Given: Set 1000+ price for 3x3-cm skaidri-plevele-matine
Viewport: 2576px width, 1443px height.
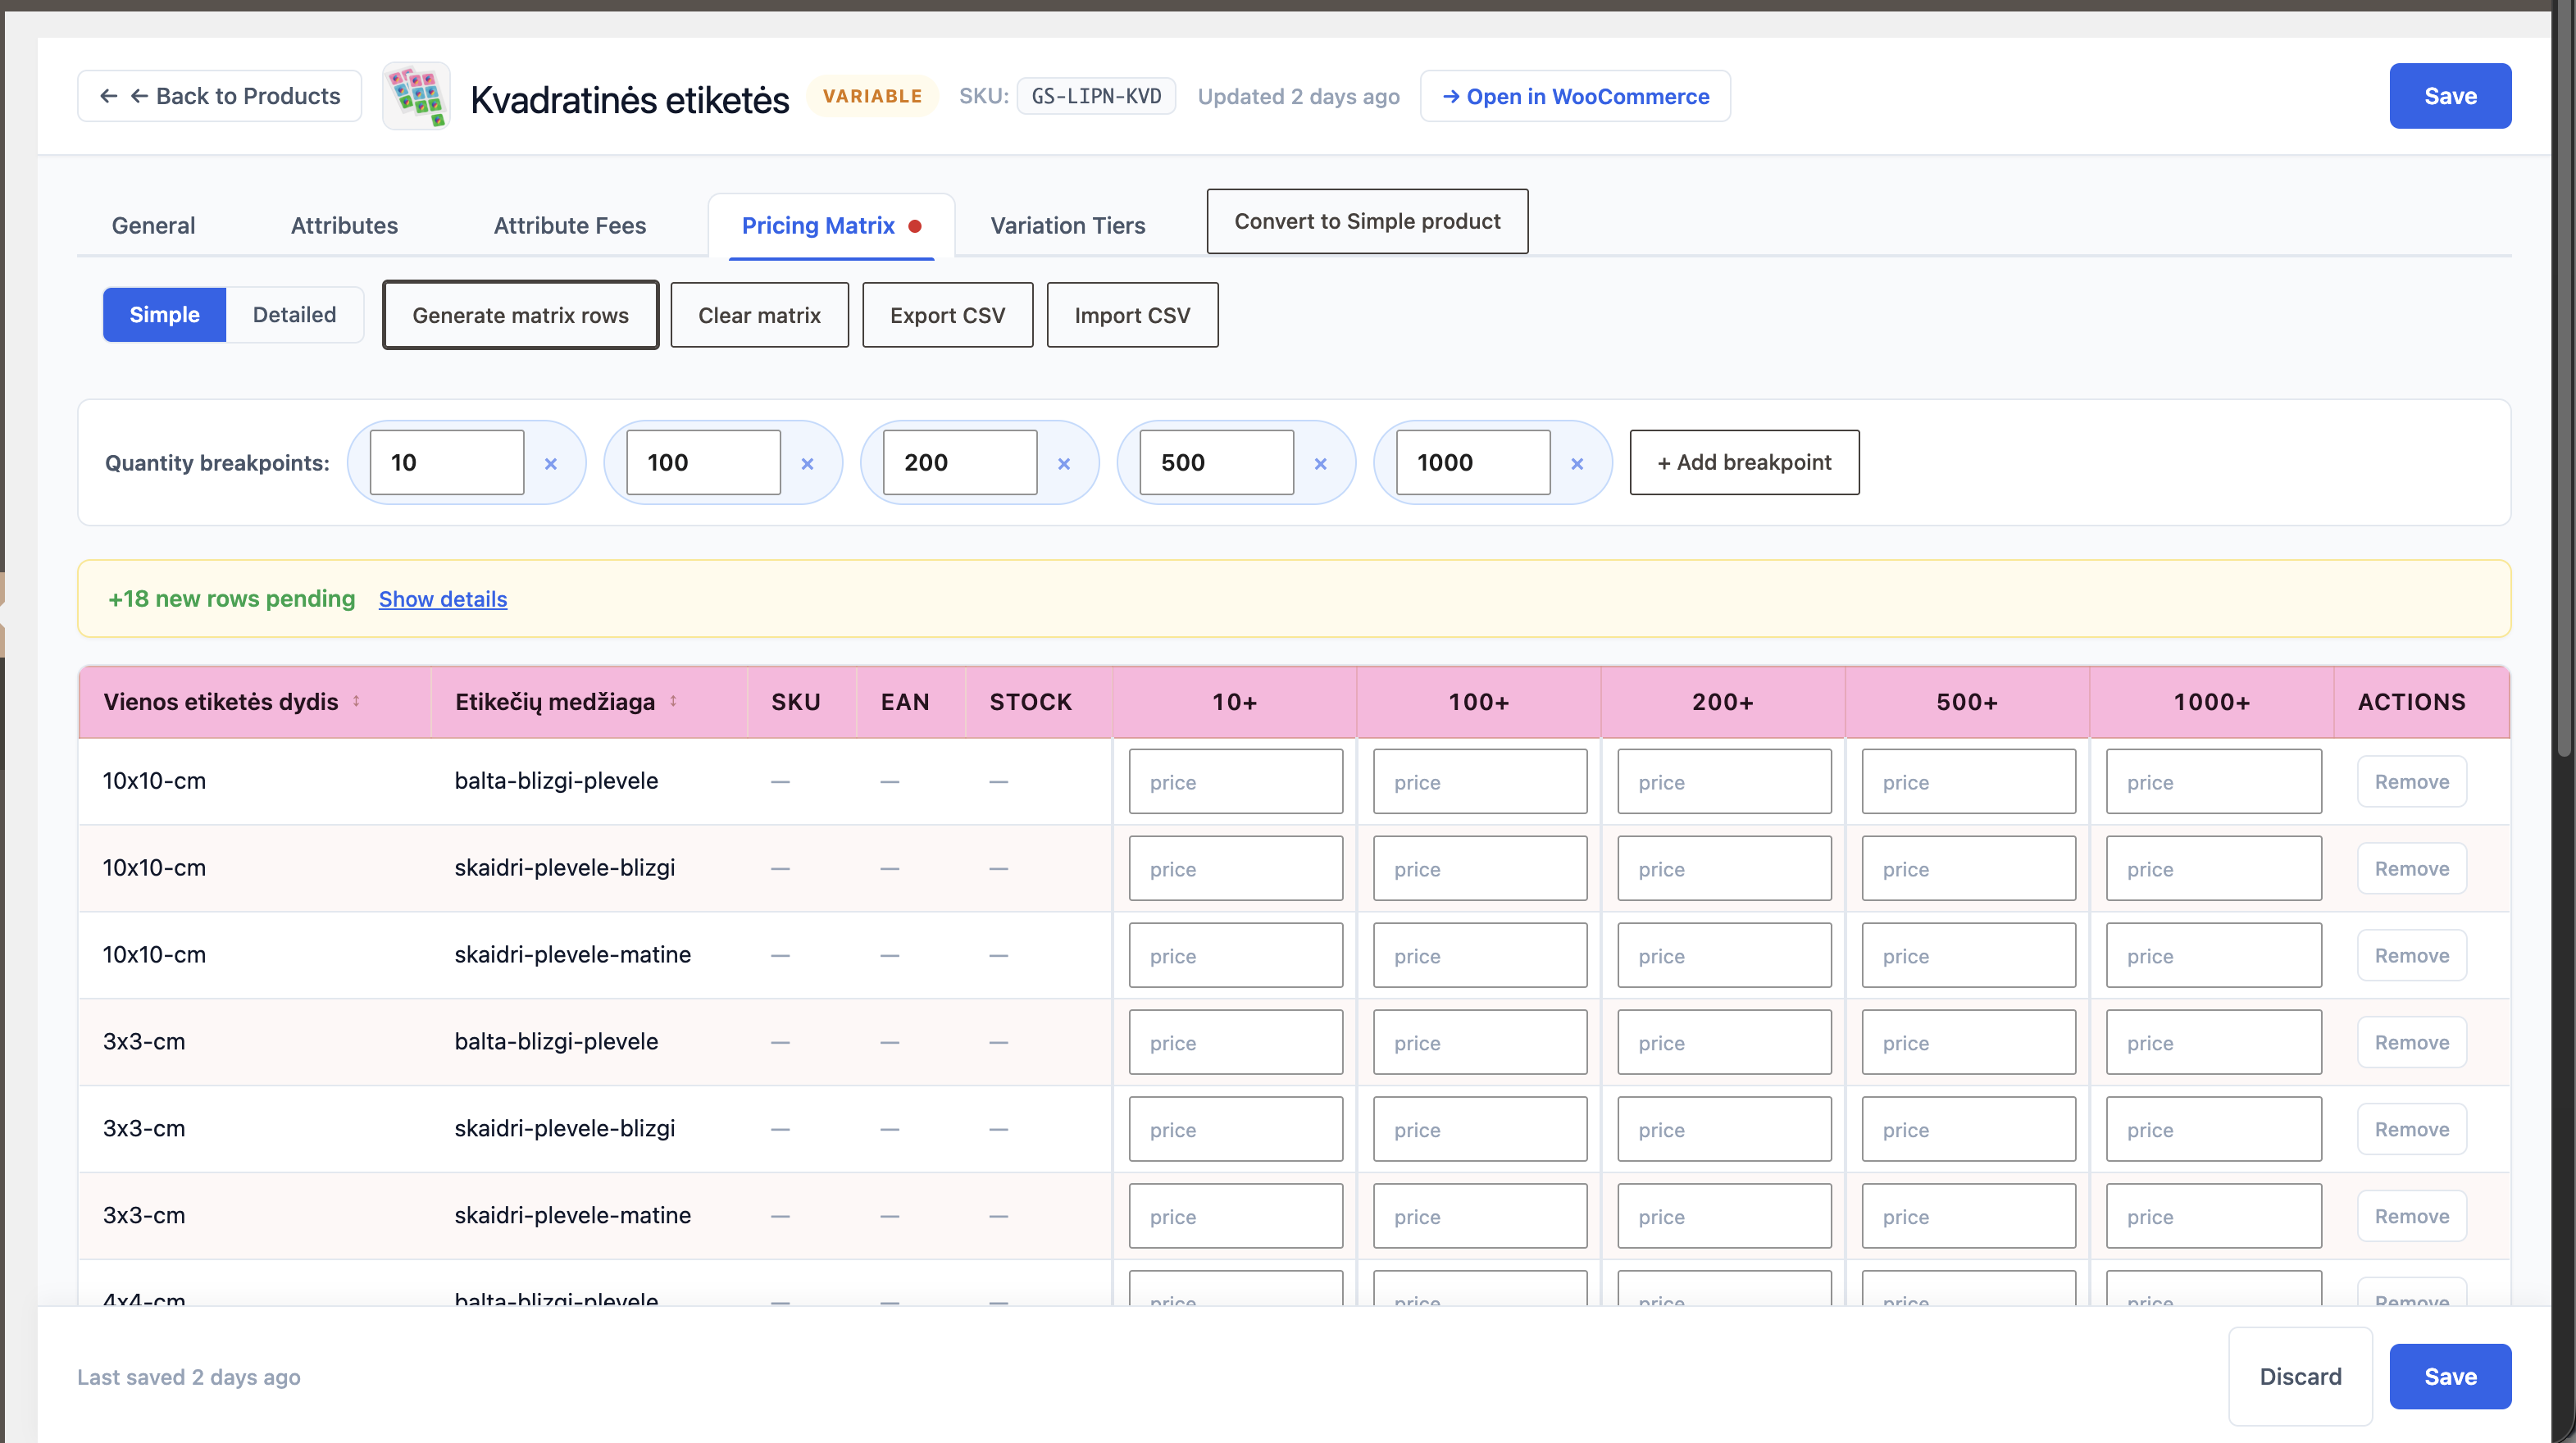Looking at the screenshot, I should point(2214,1217).
